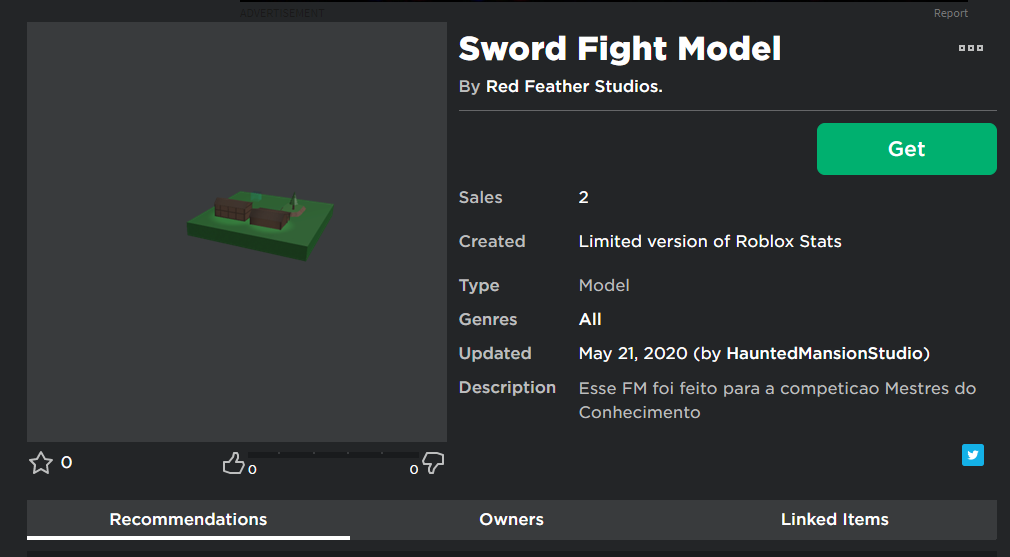
Task: Click the thumbs up like icon
Action: pyautogui.click(x=233, y=463)
